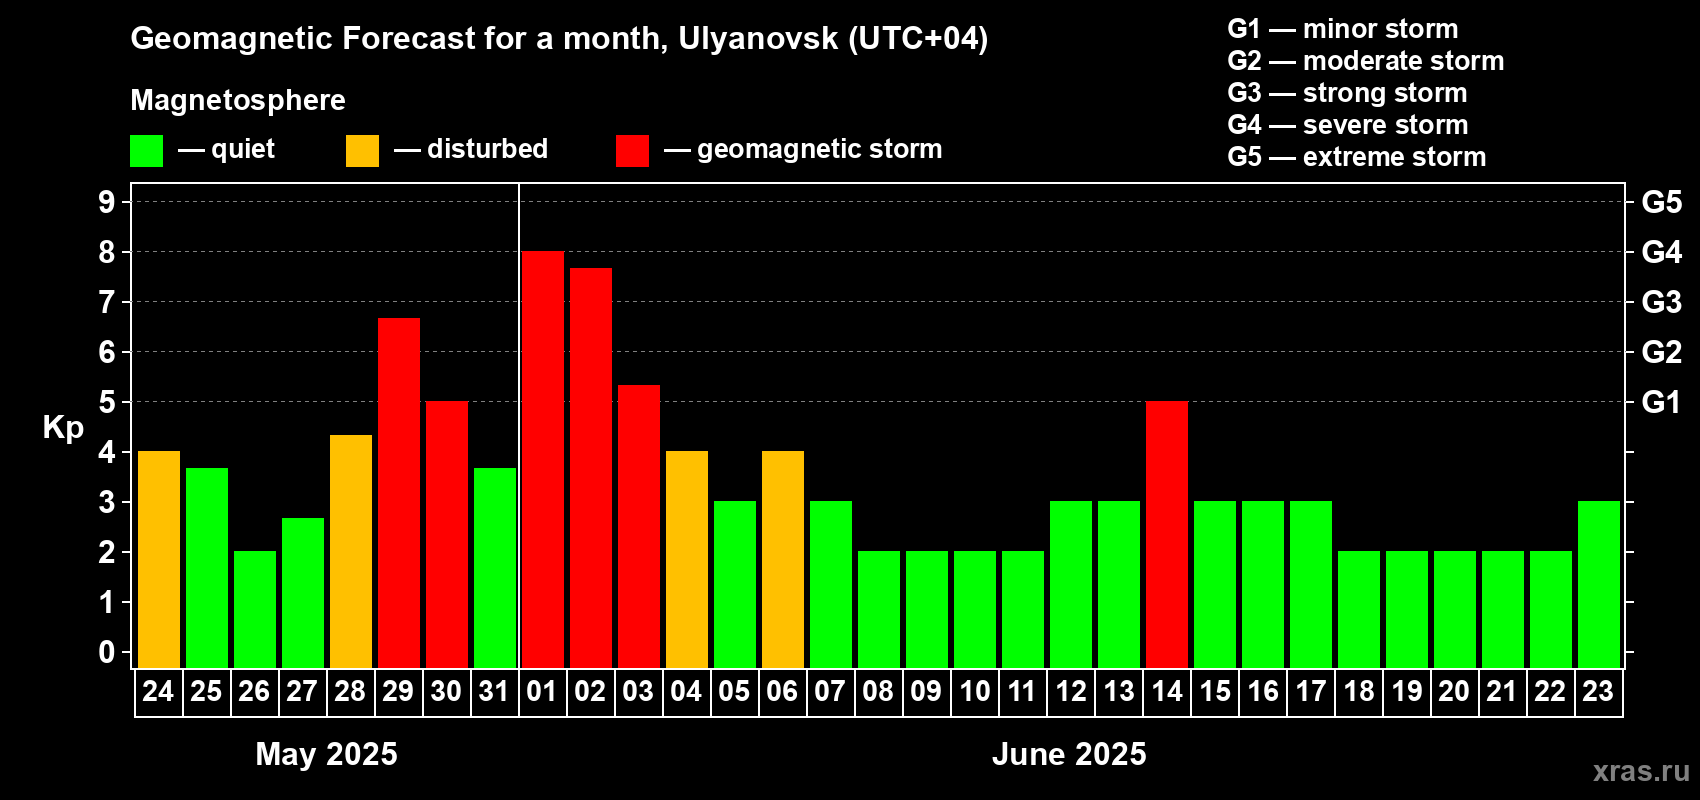
Task: Click date label 24 on the axis
Action: 158,691
